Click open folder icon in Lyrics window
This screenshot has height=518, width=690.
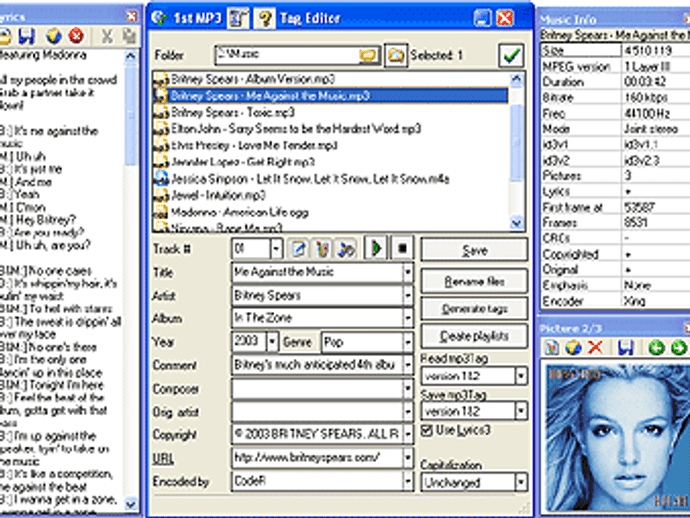point(5,36)
